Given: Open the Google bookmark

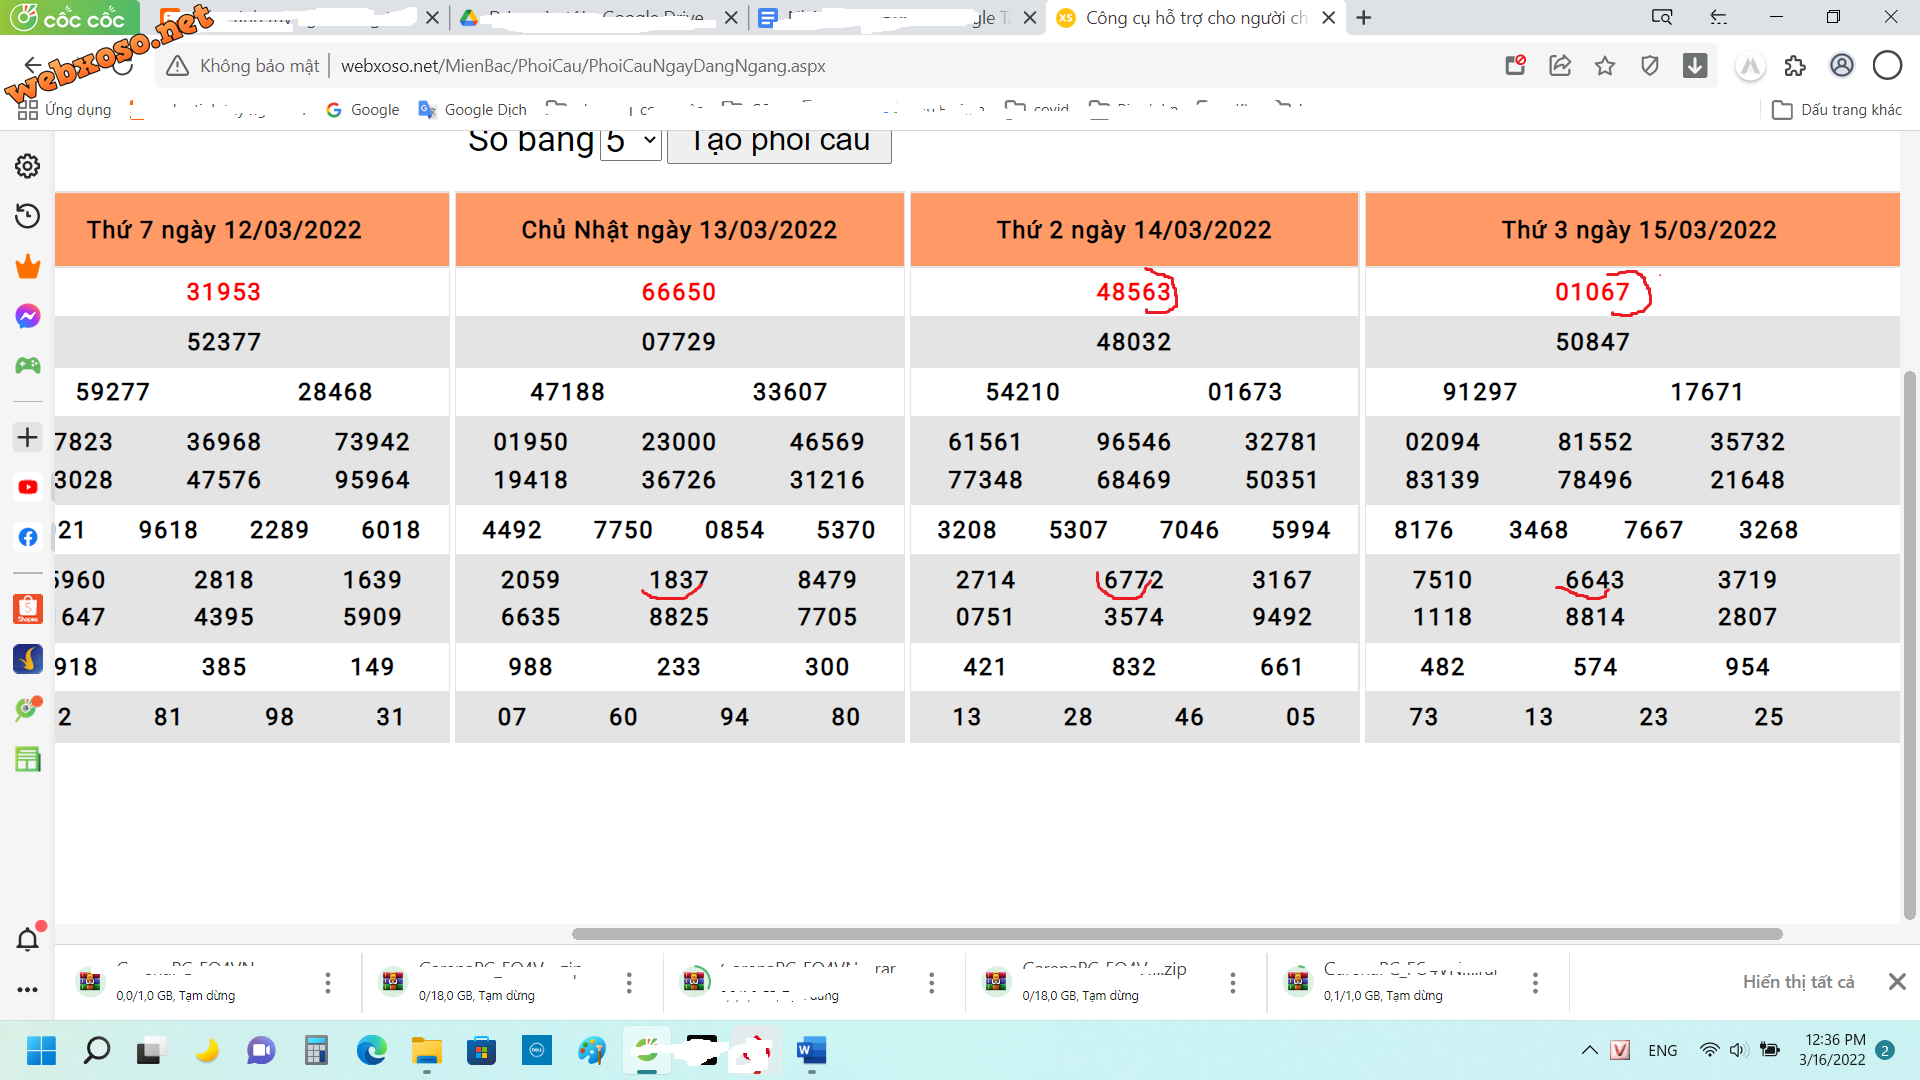Looking at the screenshot, I should point(363,110).
